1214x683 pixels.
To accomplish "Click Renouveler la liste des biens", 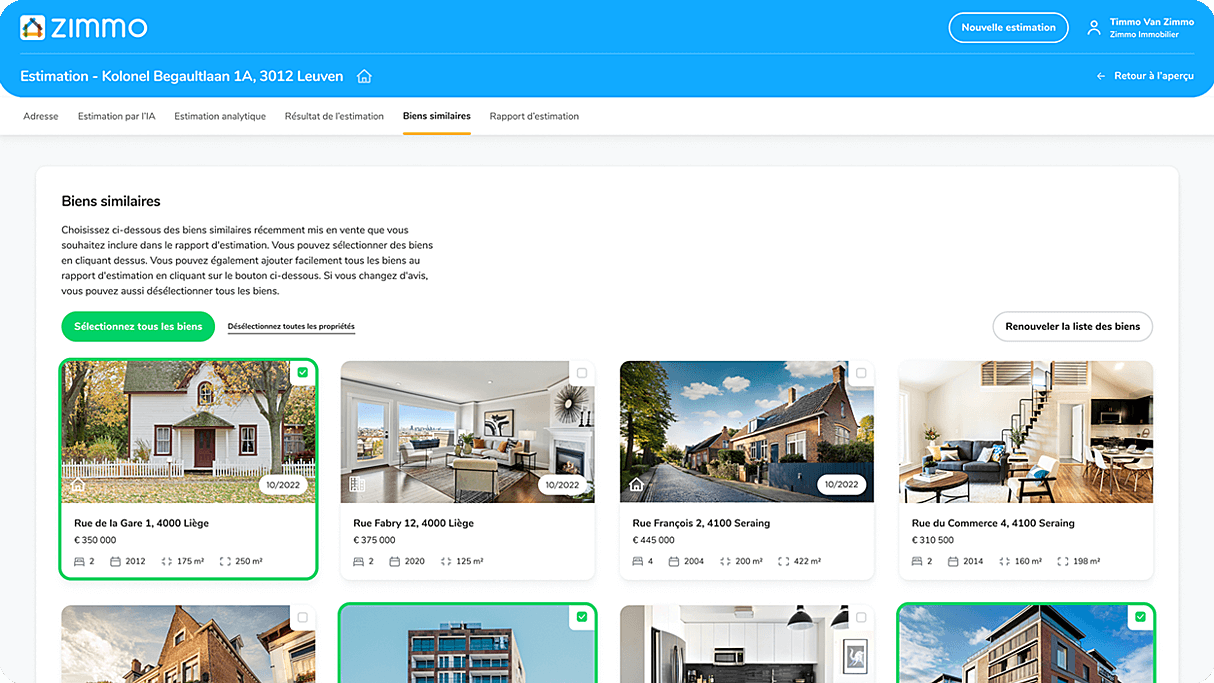I will tap(1073, 326).
